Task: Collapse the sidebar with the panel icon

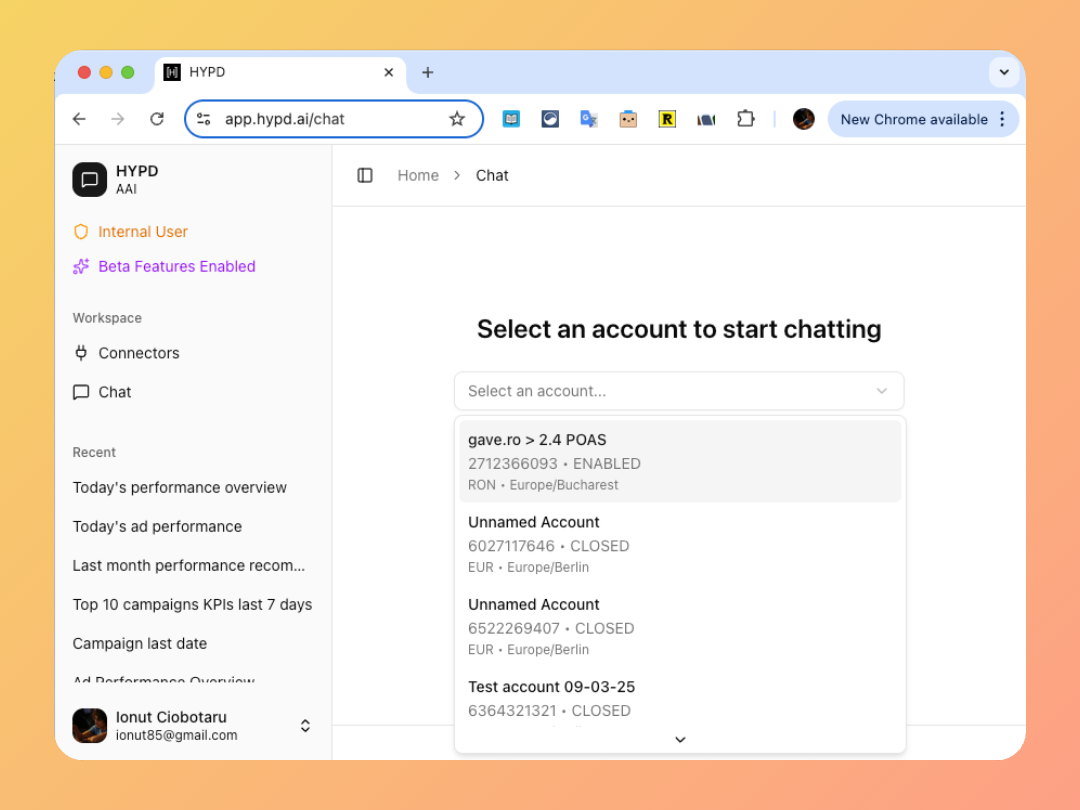Action: 365,175
